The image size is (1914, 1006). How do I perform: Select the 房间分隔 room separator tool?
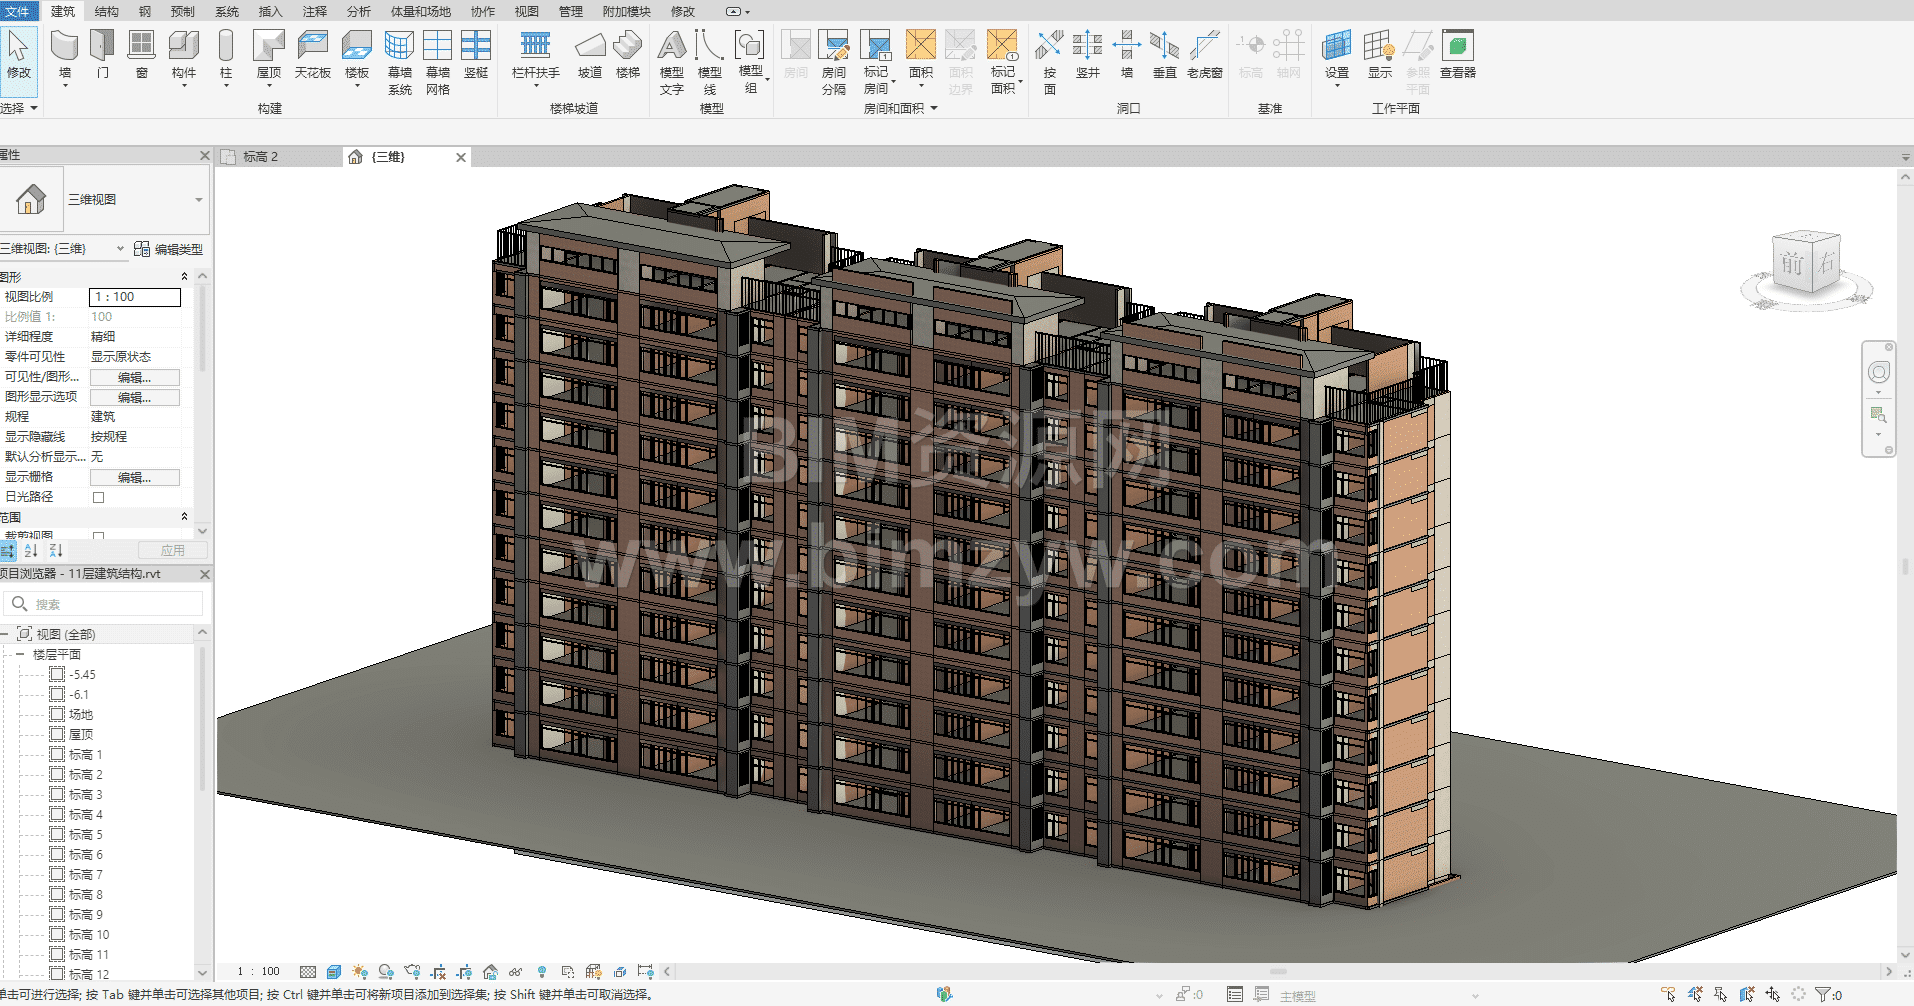coord(834,62)
